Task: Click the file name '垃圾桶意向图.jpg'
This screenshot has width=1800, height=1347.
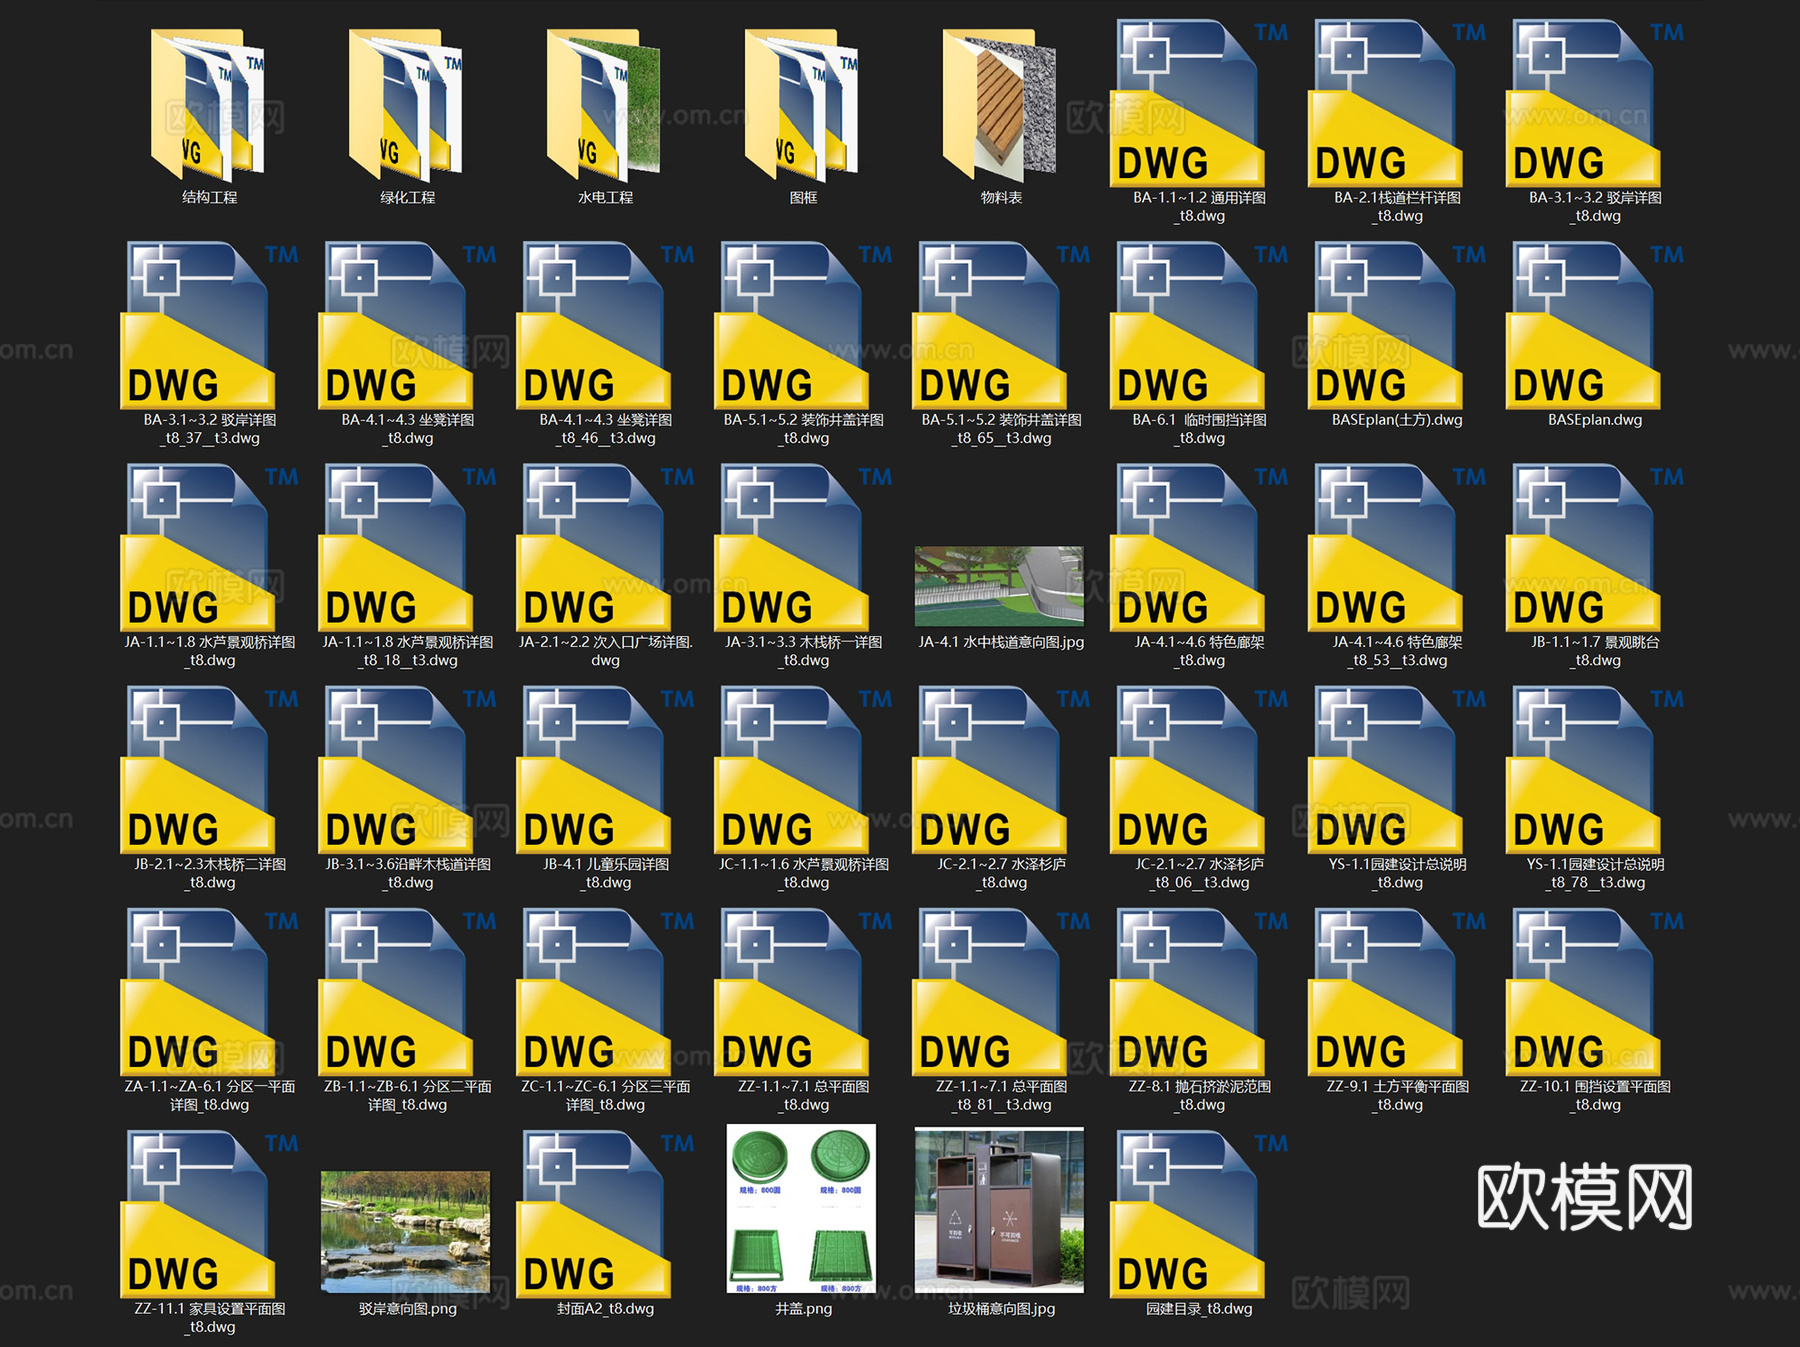Action: click(x=1001, y=1308)
